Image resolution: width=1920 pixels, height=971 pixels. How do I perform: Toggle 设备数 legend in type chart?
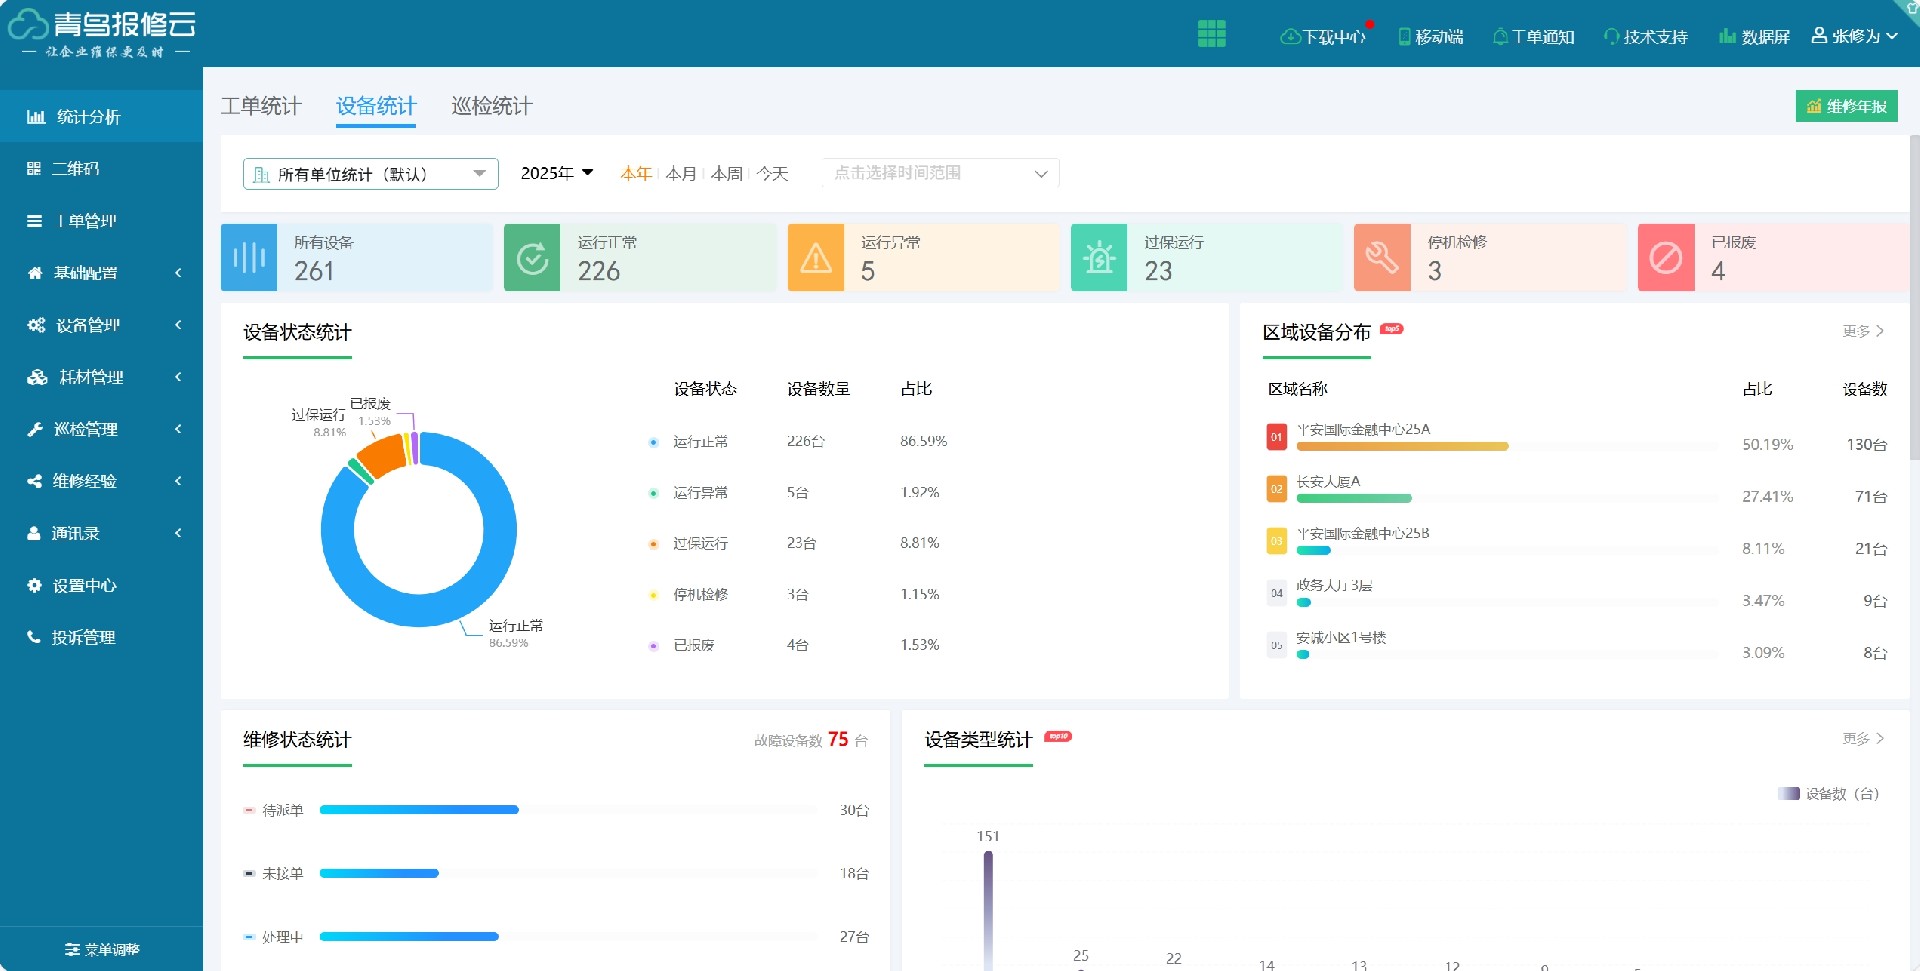point(1828,794)
